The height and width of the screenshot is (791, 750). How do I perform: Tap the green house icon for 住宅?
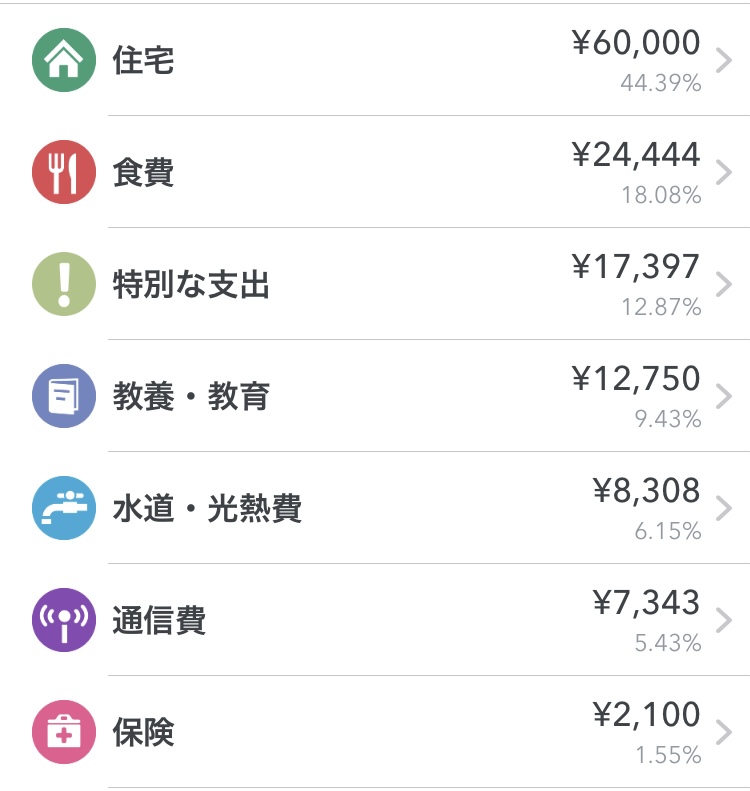pyautogui.click(x=64, y=60)
